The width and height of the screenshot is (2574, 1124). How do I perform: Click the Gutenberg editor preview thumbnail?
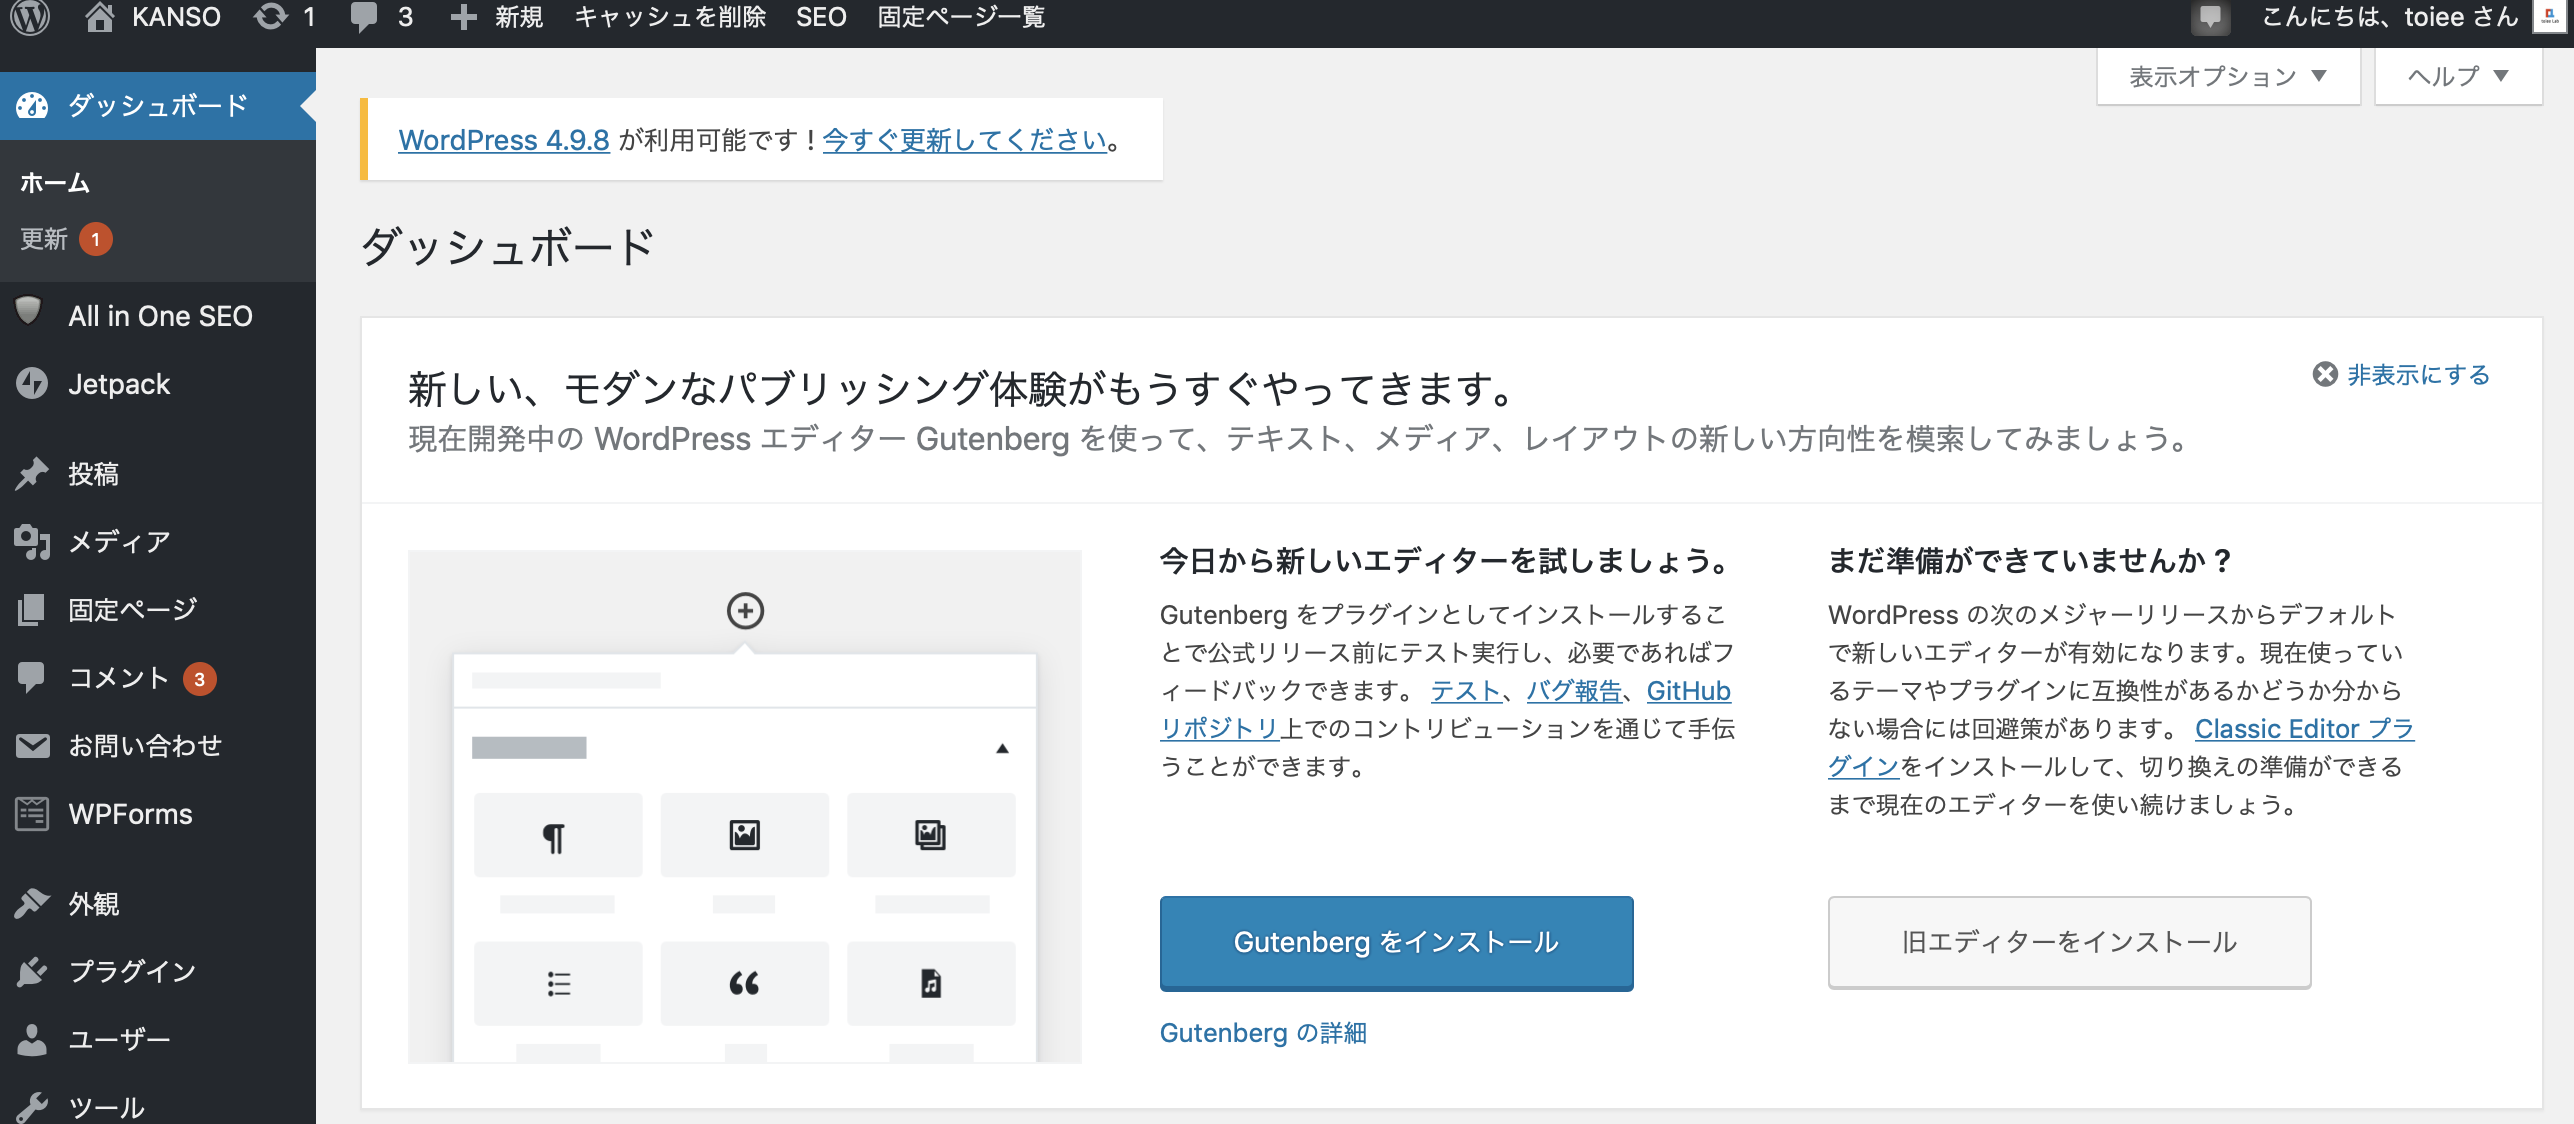tap(744, 806)
